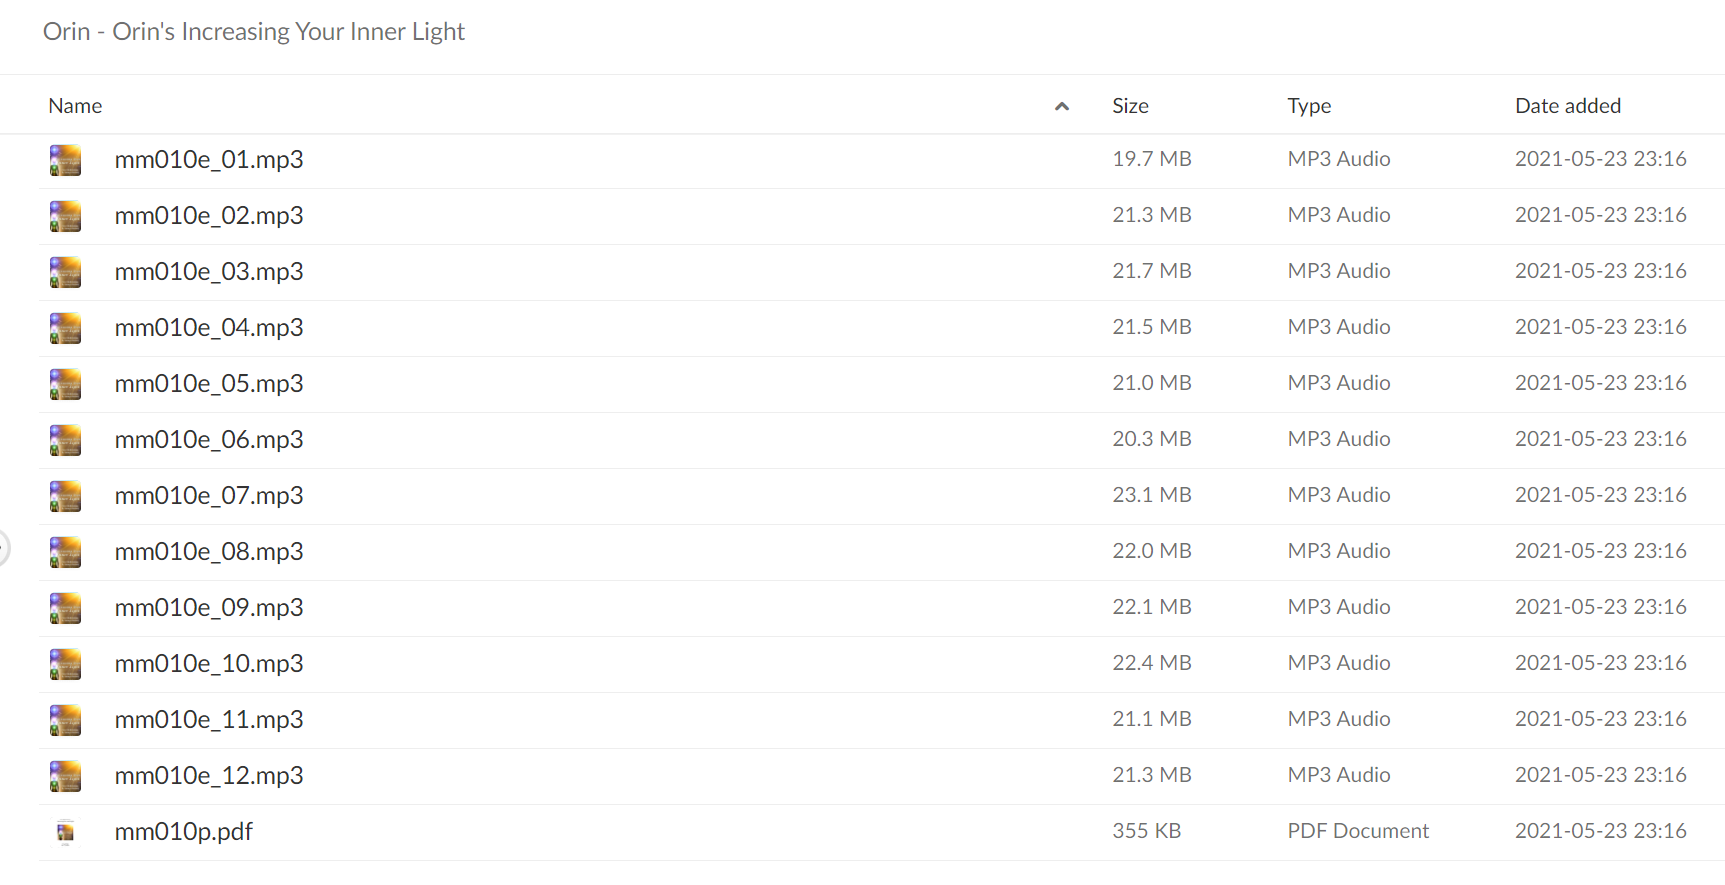Select the mm010e_06.mp3 filename
This screenshot has width=1725, height=885.
click(209, 440)
